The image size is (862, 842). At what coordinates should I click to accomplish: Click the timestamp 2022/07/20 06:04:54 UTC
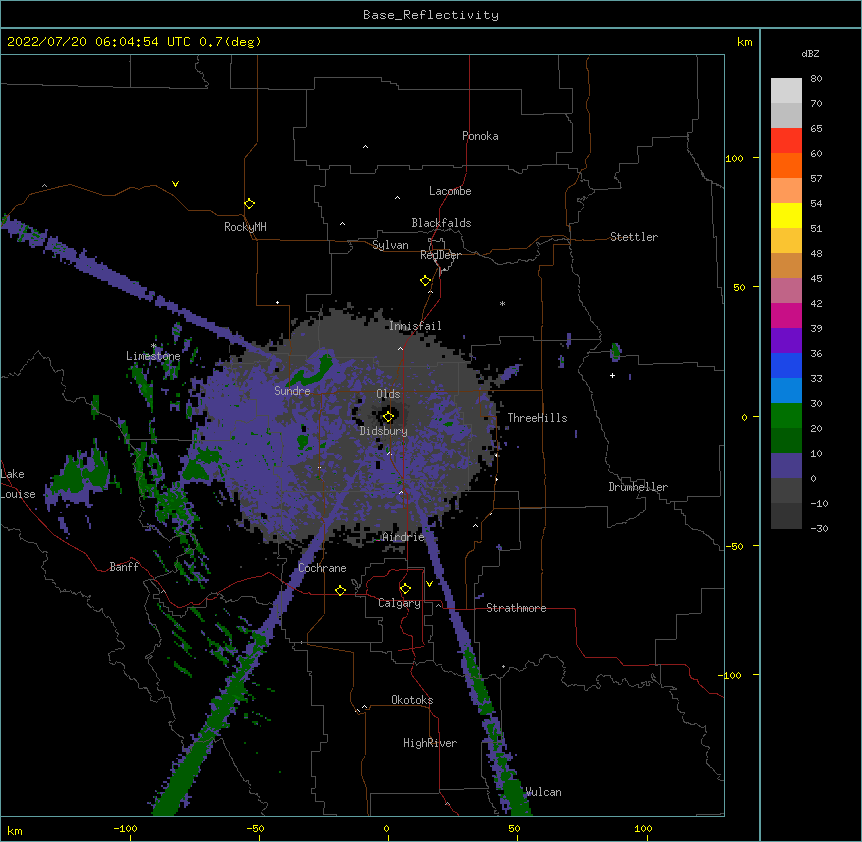pos(98,42)
